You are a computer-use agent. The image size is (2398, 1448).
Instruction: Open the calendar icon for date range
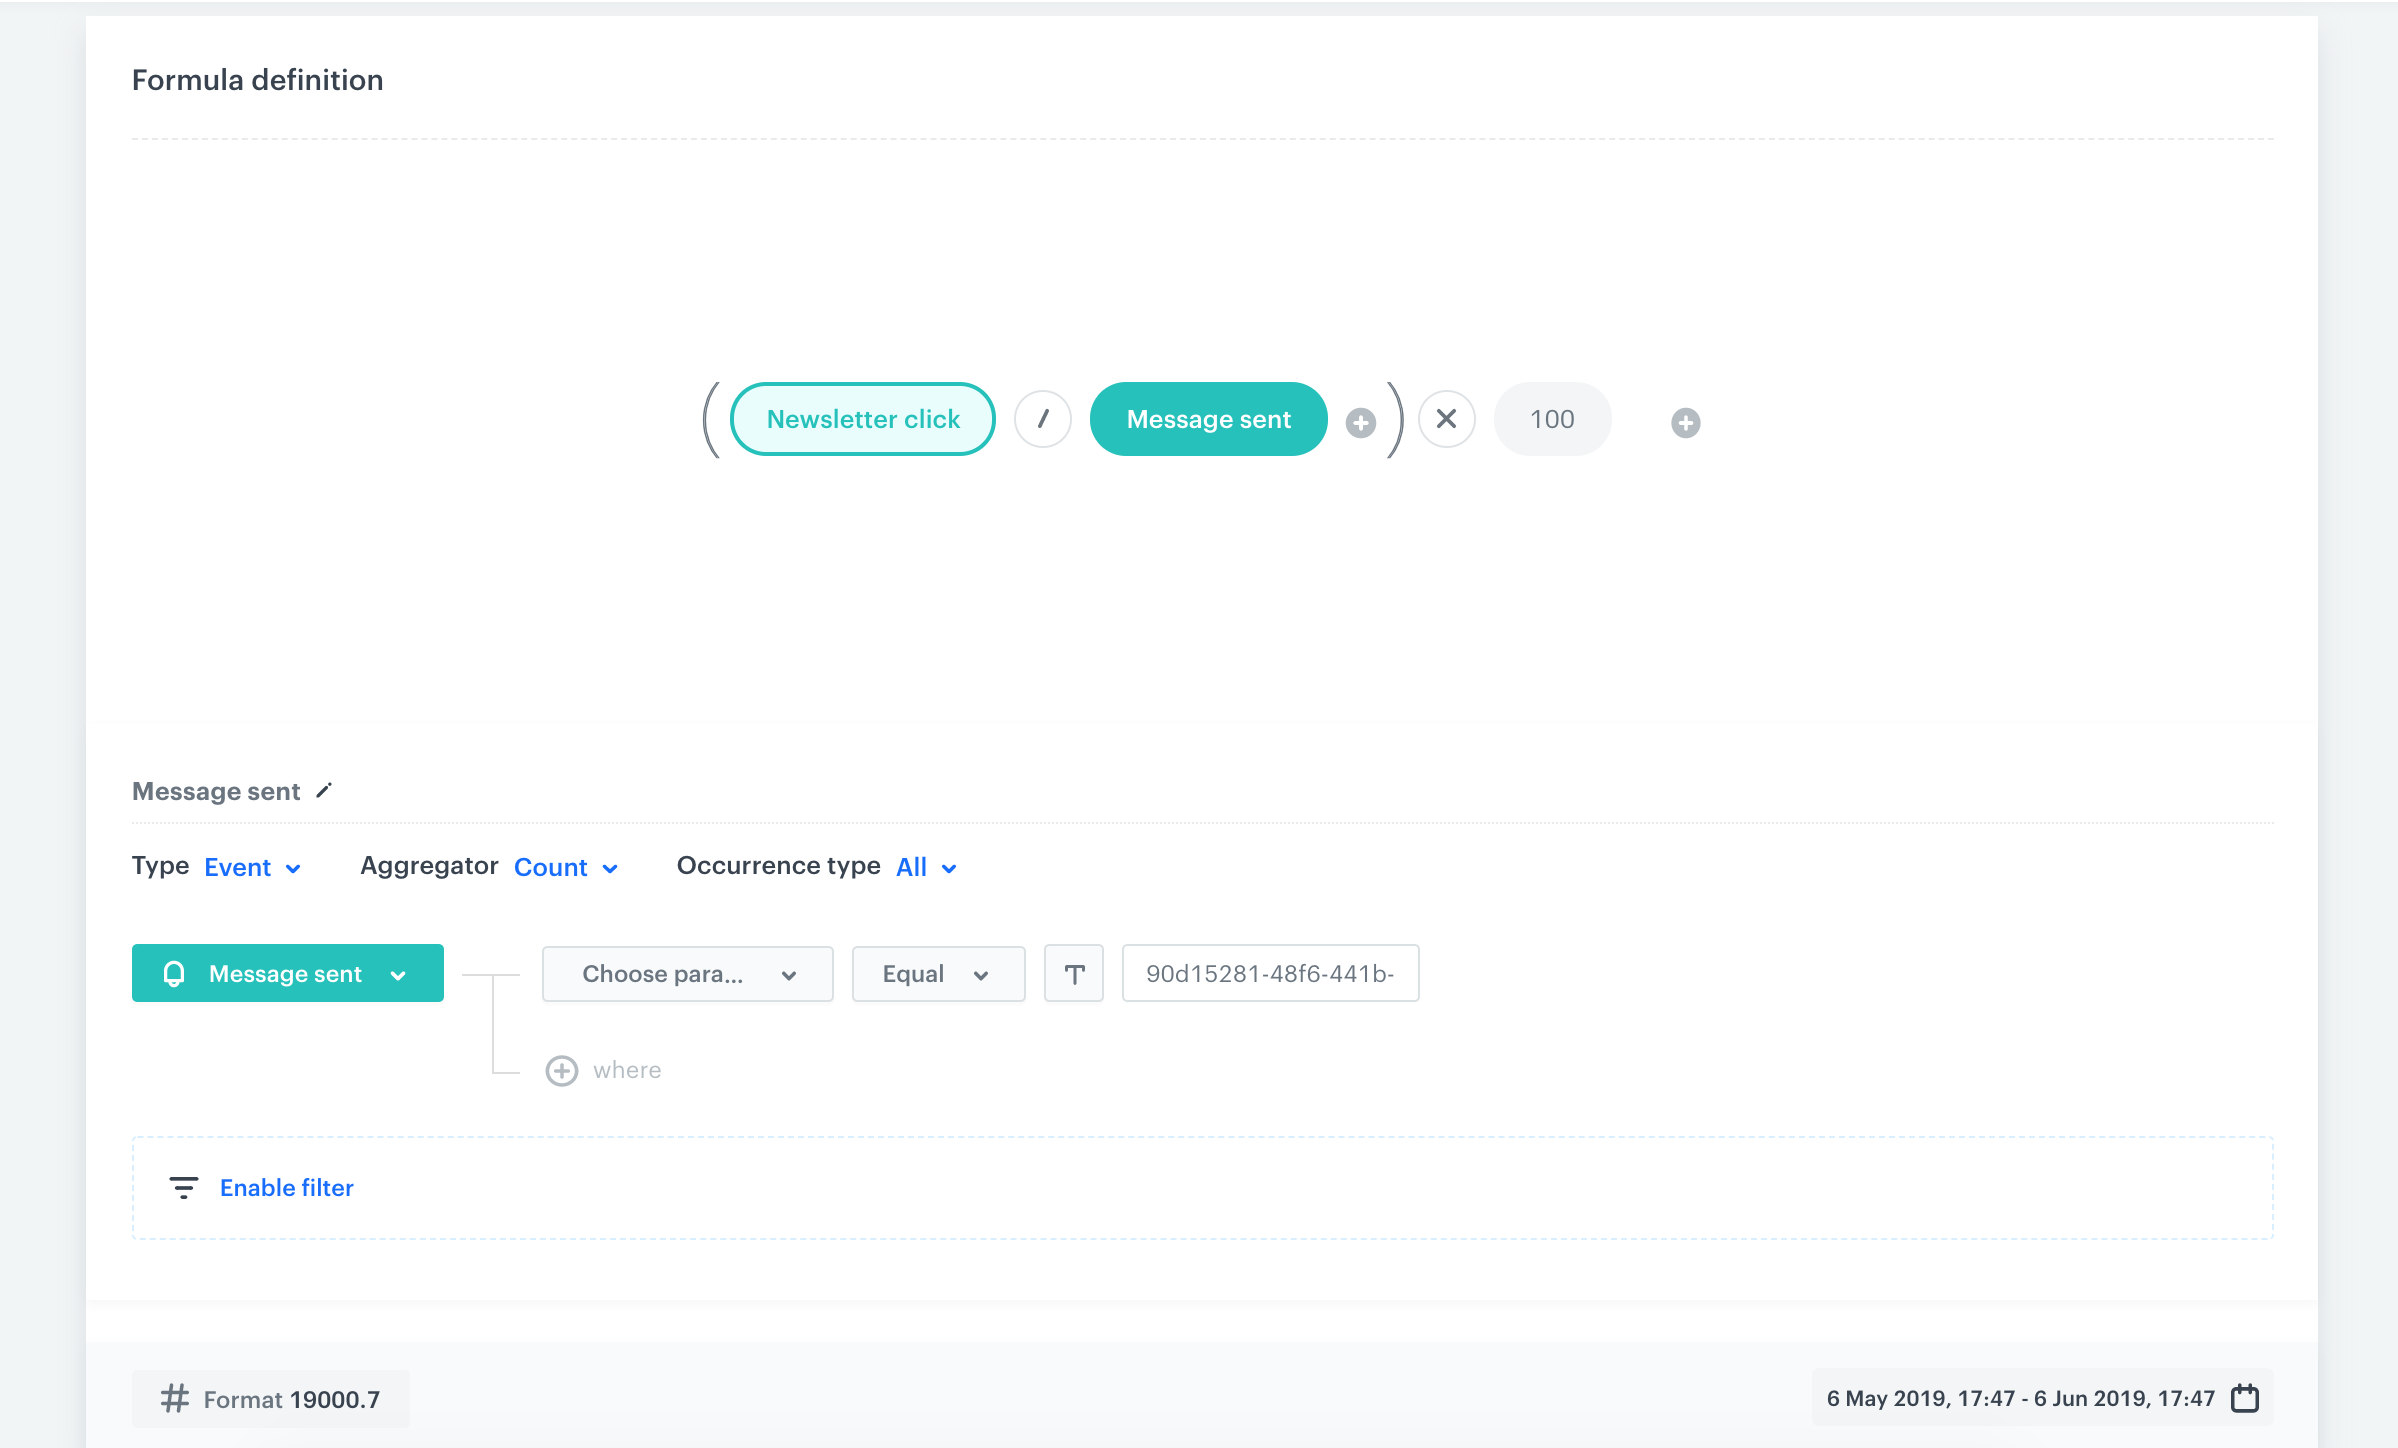point(2245,1398)
